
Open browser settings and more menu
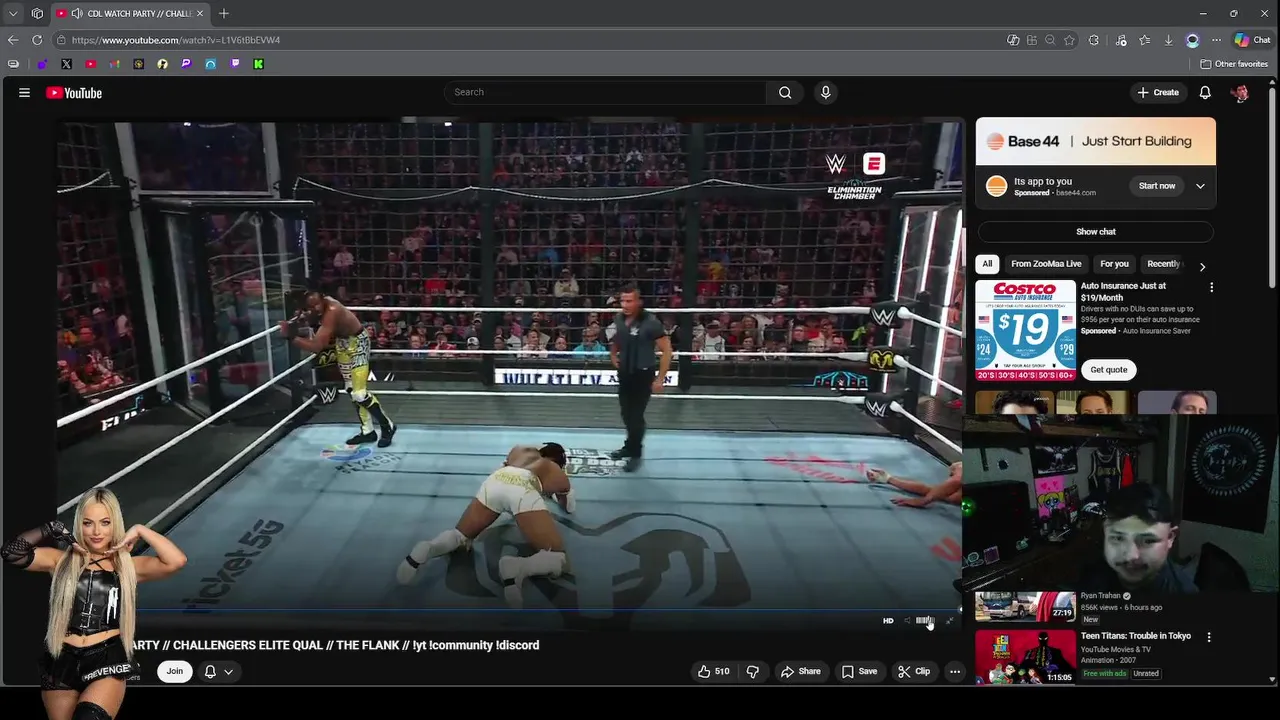(x=1216, y=40)
